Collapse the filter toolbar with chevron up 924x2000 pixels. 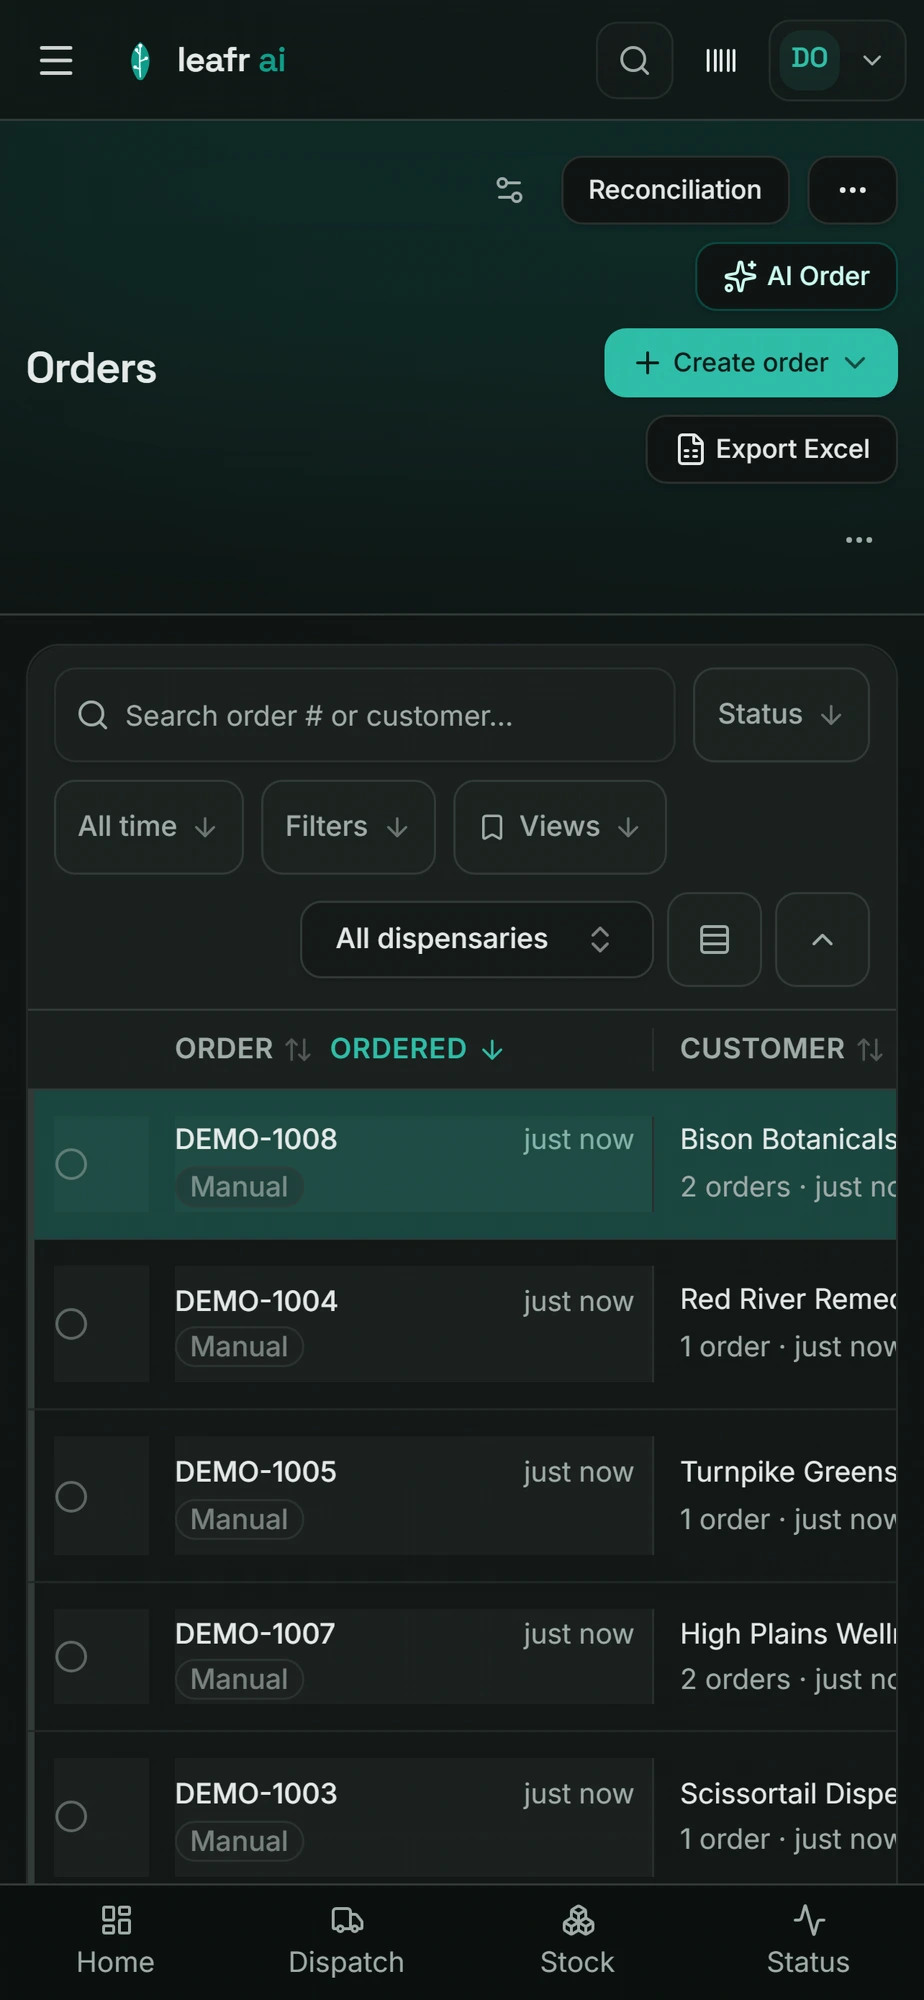tap(822, 939)
